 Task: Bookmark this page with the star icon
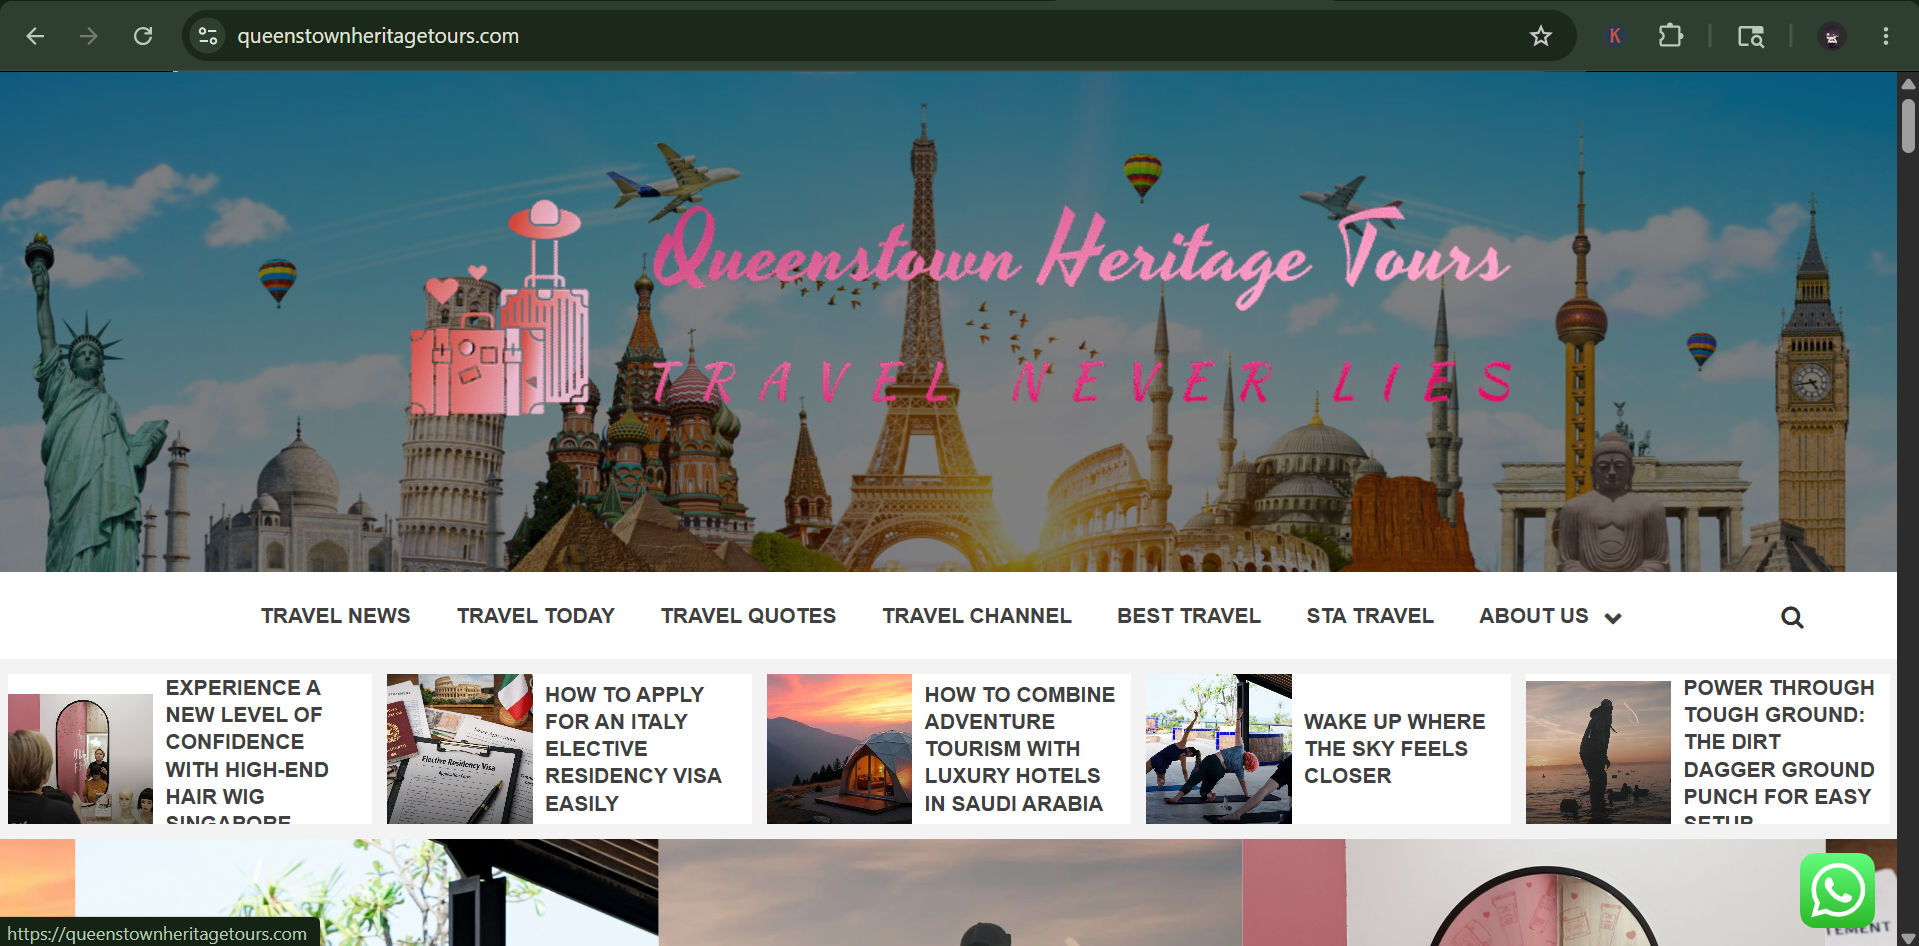[1541, 36]
